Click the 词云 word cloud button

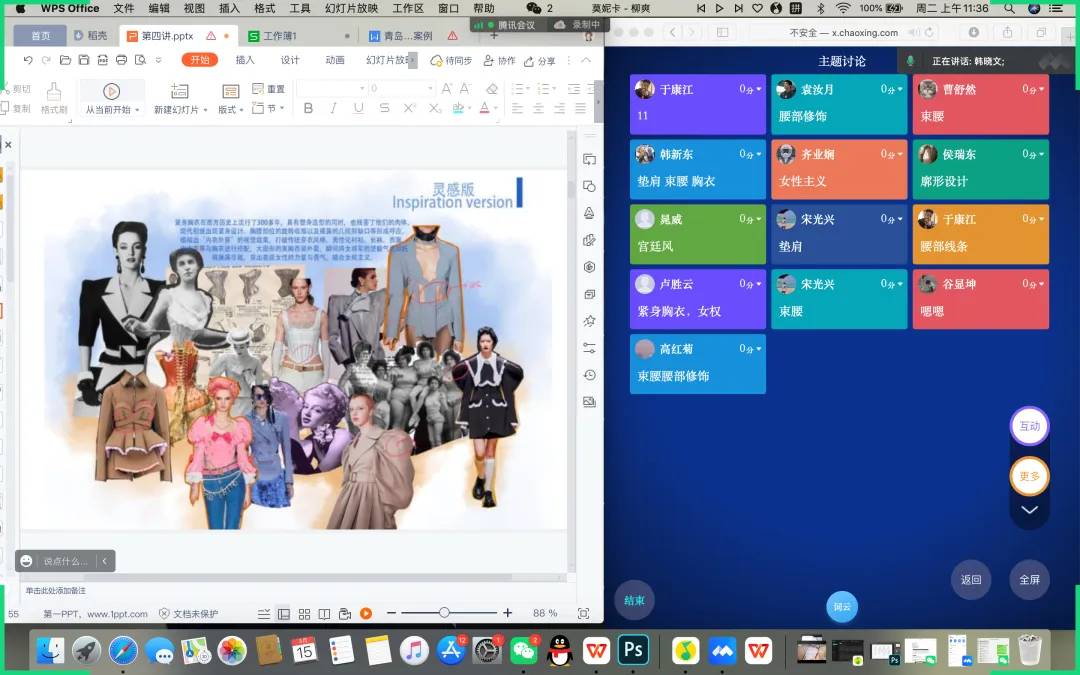point(842,607)
